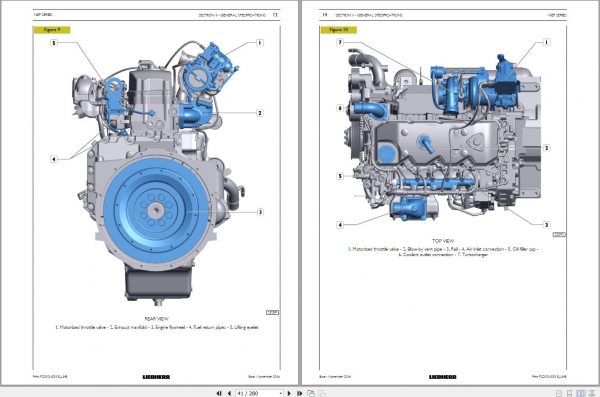Click the page number 14 header

coord(324,15)
